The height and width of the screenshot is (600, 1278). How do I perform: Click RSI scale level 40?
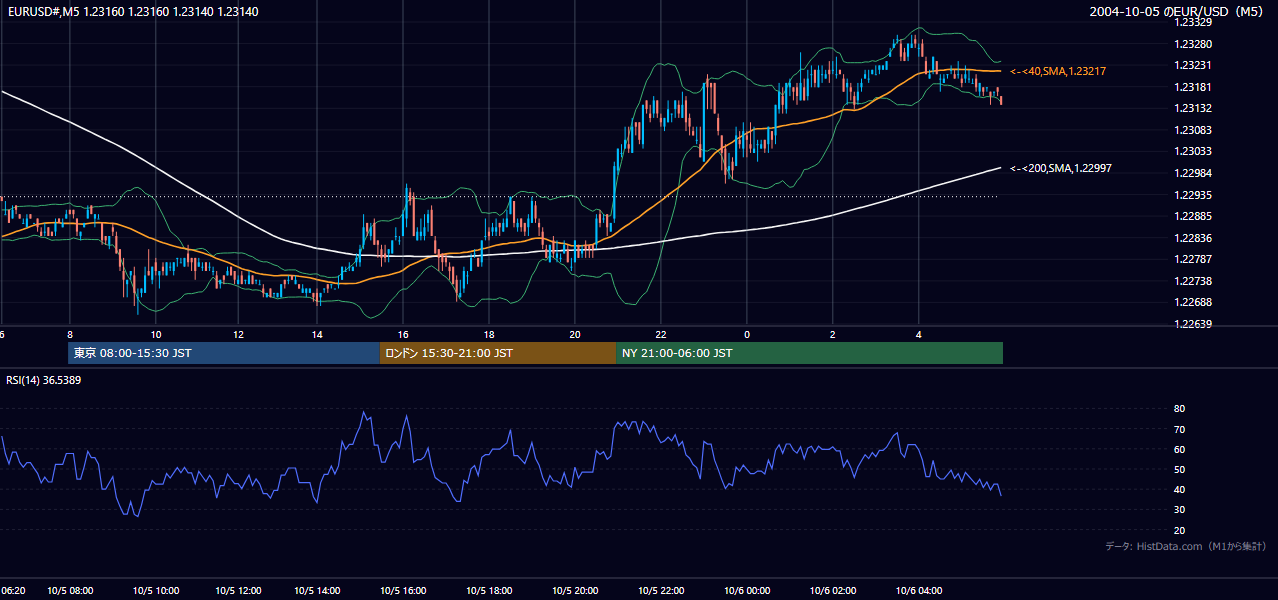[1179, 489]
